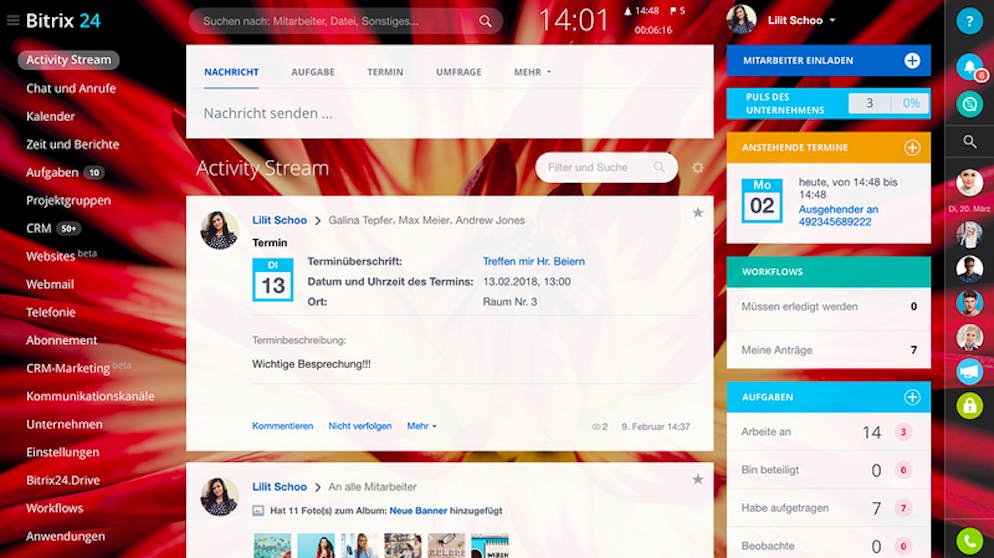Expand the Mehr dropdown in message tabs
The image size is (994, 558).
532,72
